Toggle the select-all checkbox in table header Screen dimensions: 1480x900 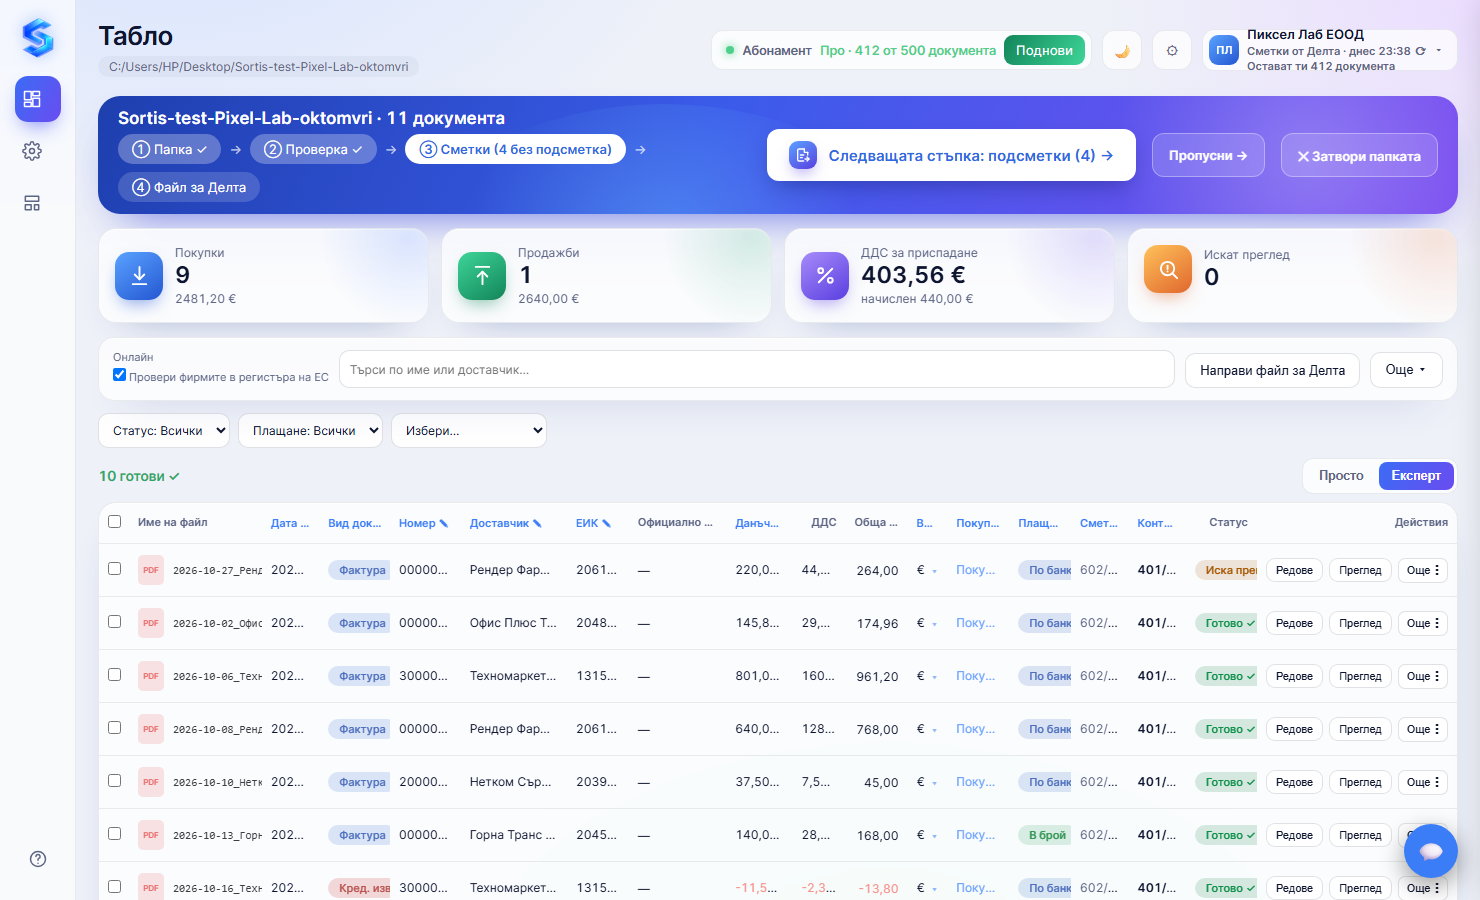pyautogui.click(x=114, y=521)
